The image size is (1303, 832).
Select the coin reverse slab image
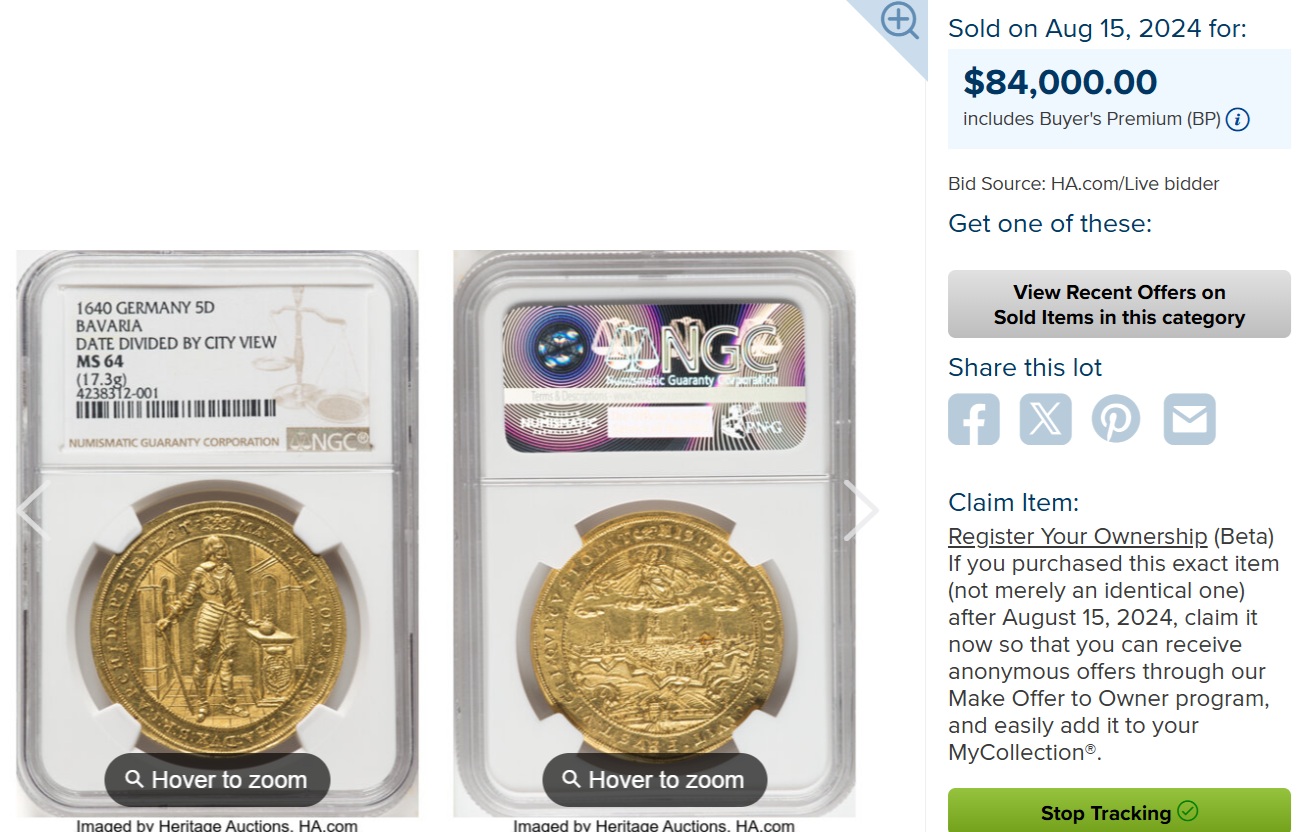click(x=654, y=533)
